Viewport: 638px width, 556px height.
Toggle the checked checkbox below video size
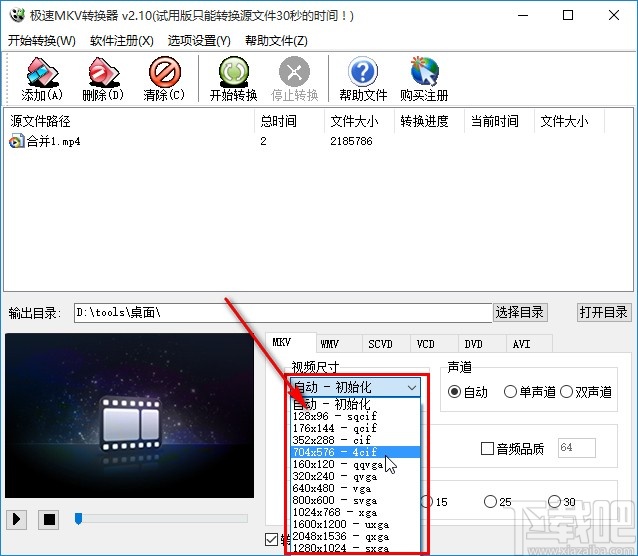point(271,539)
